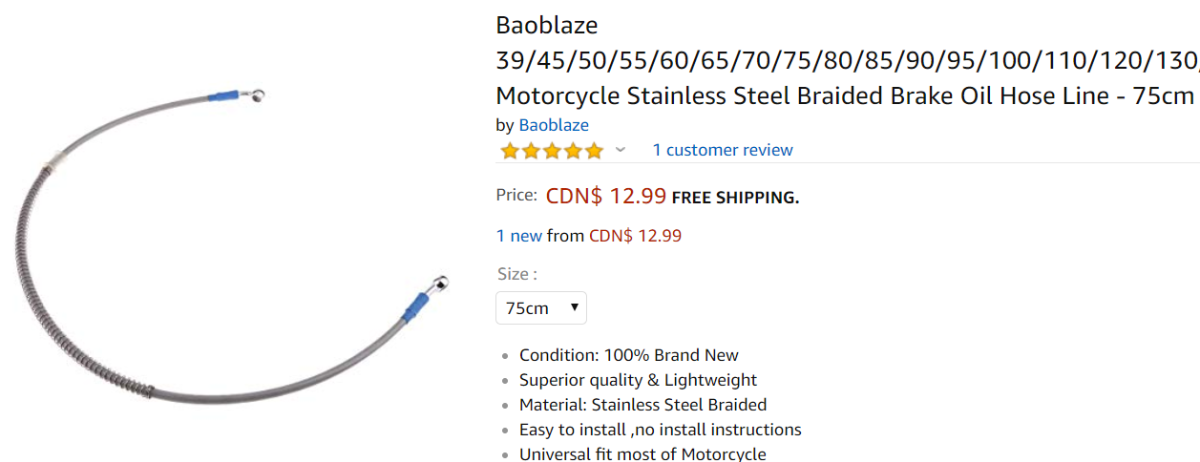Open the Size dropdown showing 75cm
Viewport: 1200px width, 462px height.
[x=541, y=308]
